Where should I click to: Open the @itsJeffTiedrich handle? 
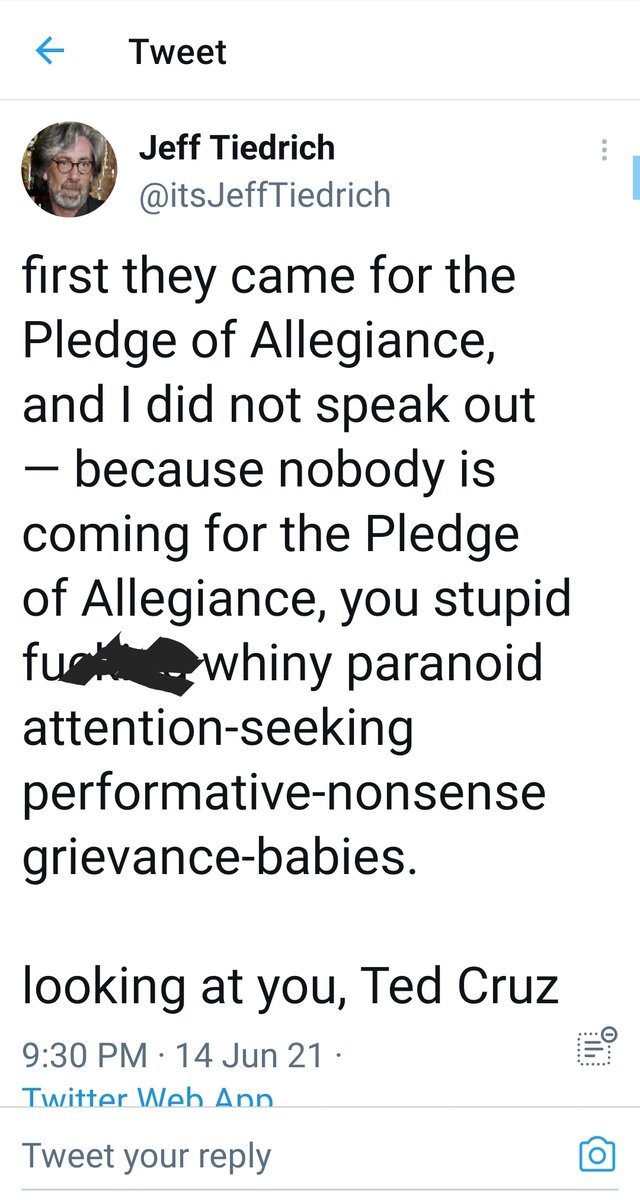264,194
